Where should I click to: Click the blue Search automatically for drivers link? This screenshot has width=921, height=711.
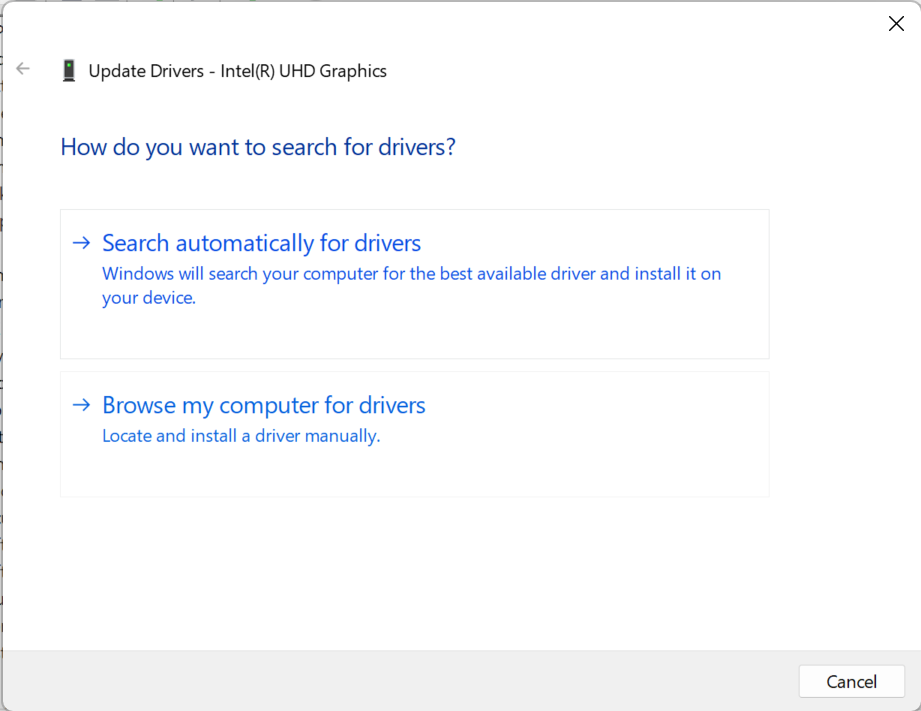coord(260,243)
